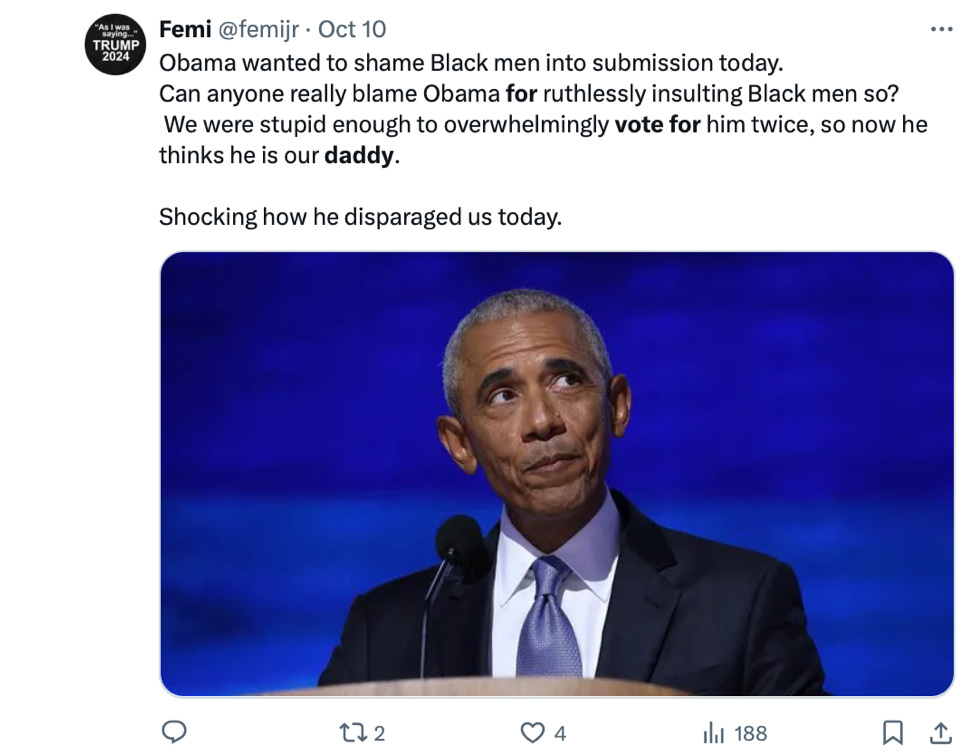Click the bold 'vote for' text
The image size is (971, 756).
tap(657, 125)
